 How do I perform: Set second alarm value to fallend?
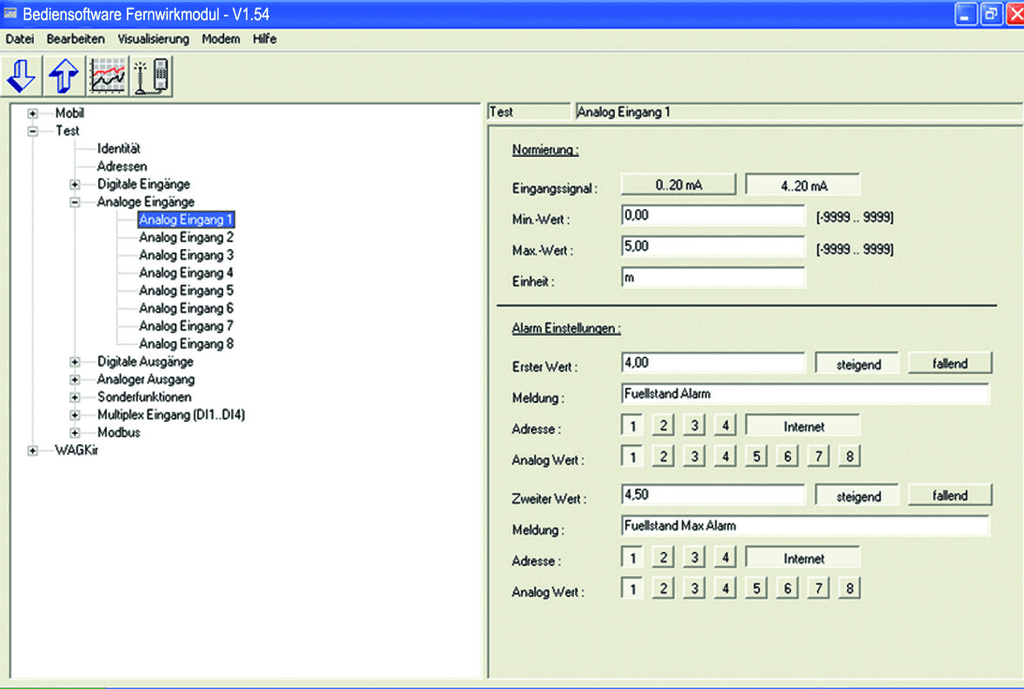pos(950,495)
